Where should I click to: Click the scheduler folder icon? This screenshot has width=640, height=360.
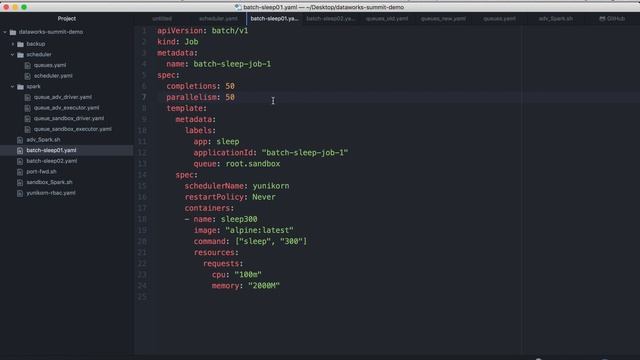point(20,55)
